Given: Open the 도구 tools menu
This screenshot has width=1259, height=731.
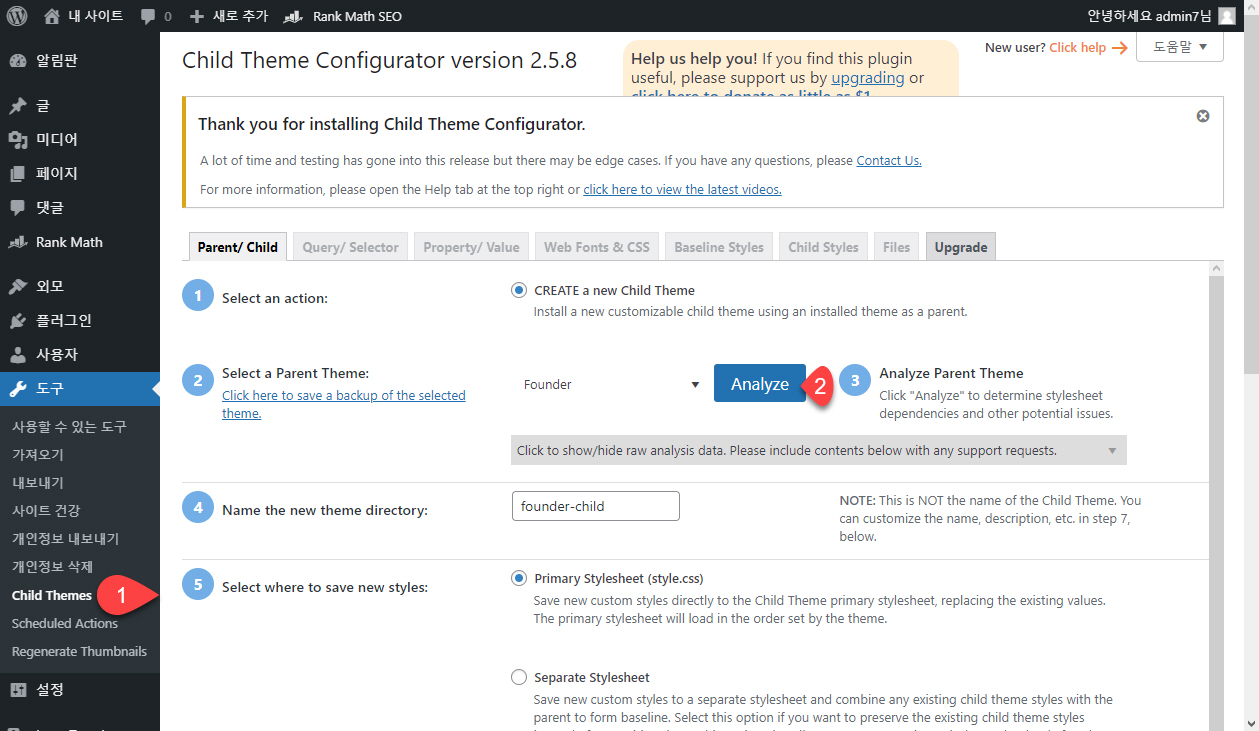Looking at the screenshot, I should click(80, 389).
